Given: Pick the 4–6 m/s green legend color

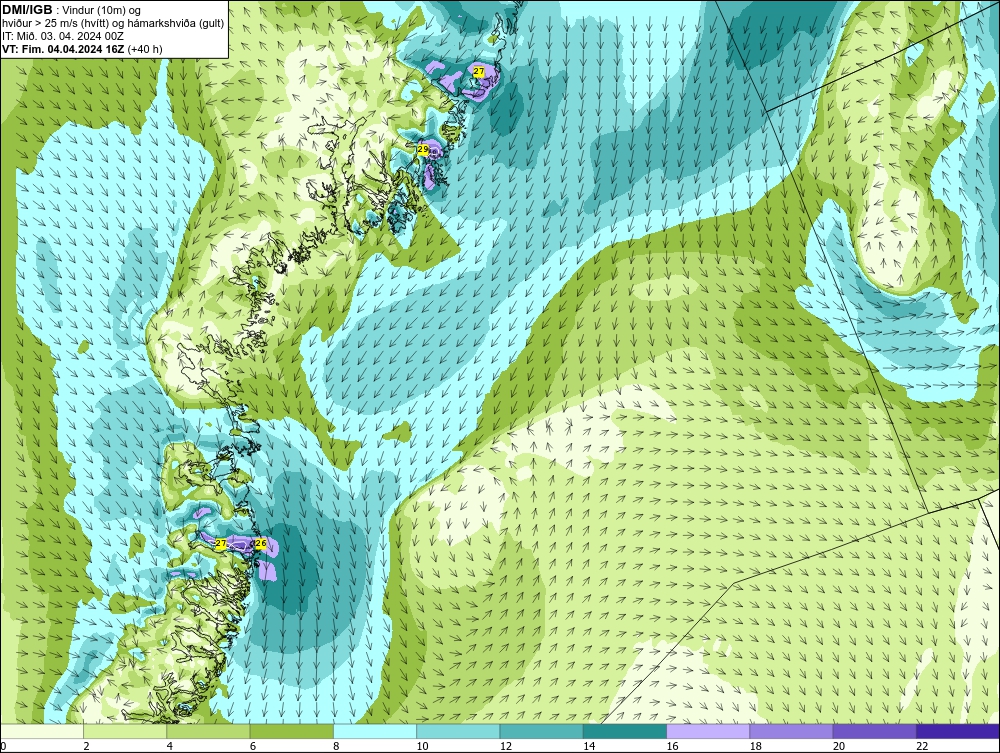Looking at the screenshot, I should pos(209,731).
